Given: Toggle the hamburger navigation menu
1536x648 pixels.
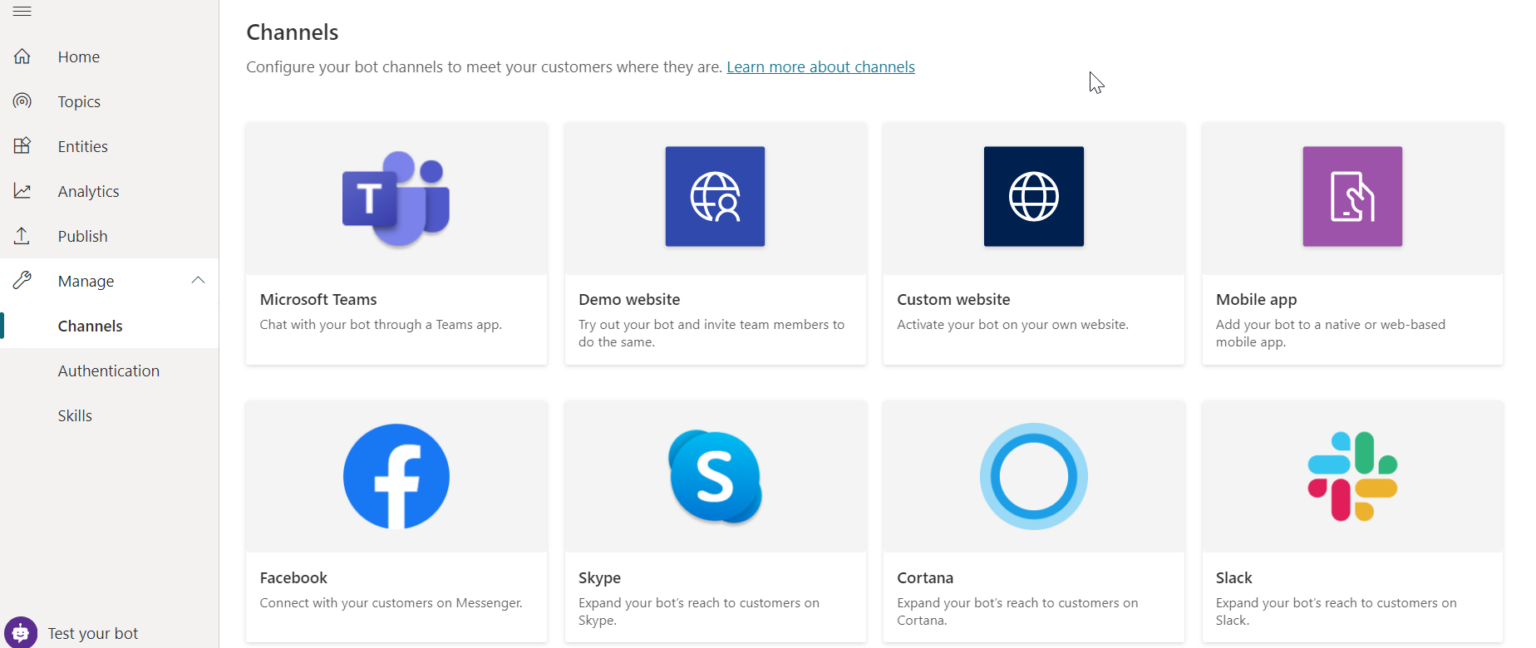Looking at the screenshot, I should [20, 12].
